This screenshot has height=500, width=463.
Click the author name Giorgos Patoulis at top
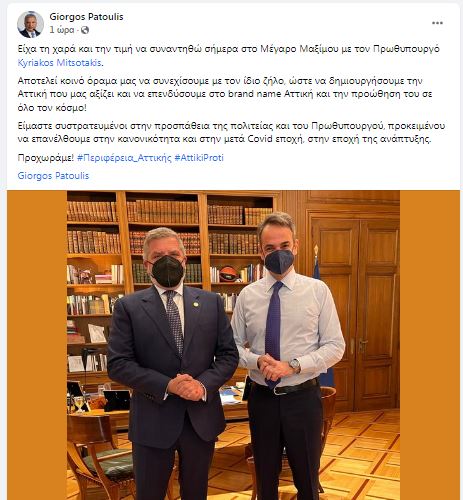[86, 17]
